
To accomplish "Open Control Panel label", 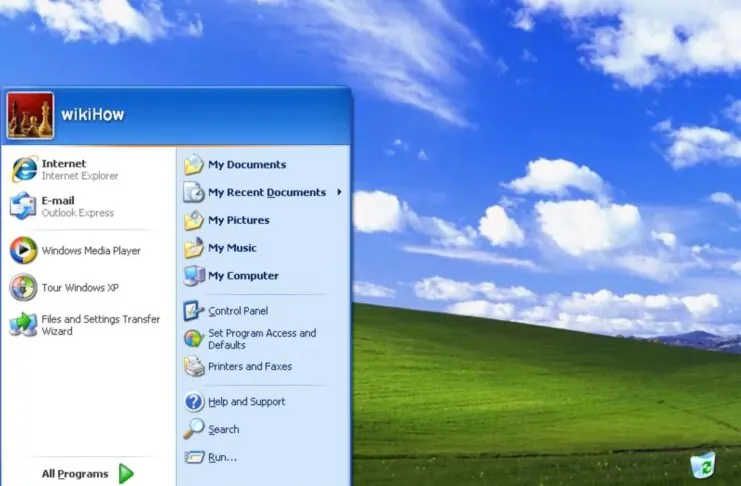I will click(x=238, y=311).
